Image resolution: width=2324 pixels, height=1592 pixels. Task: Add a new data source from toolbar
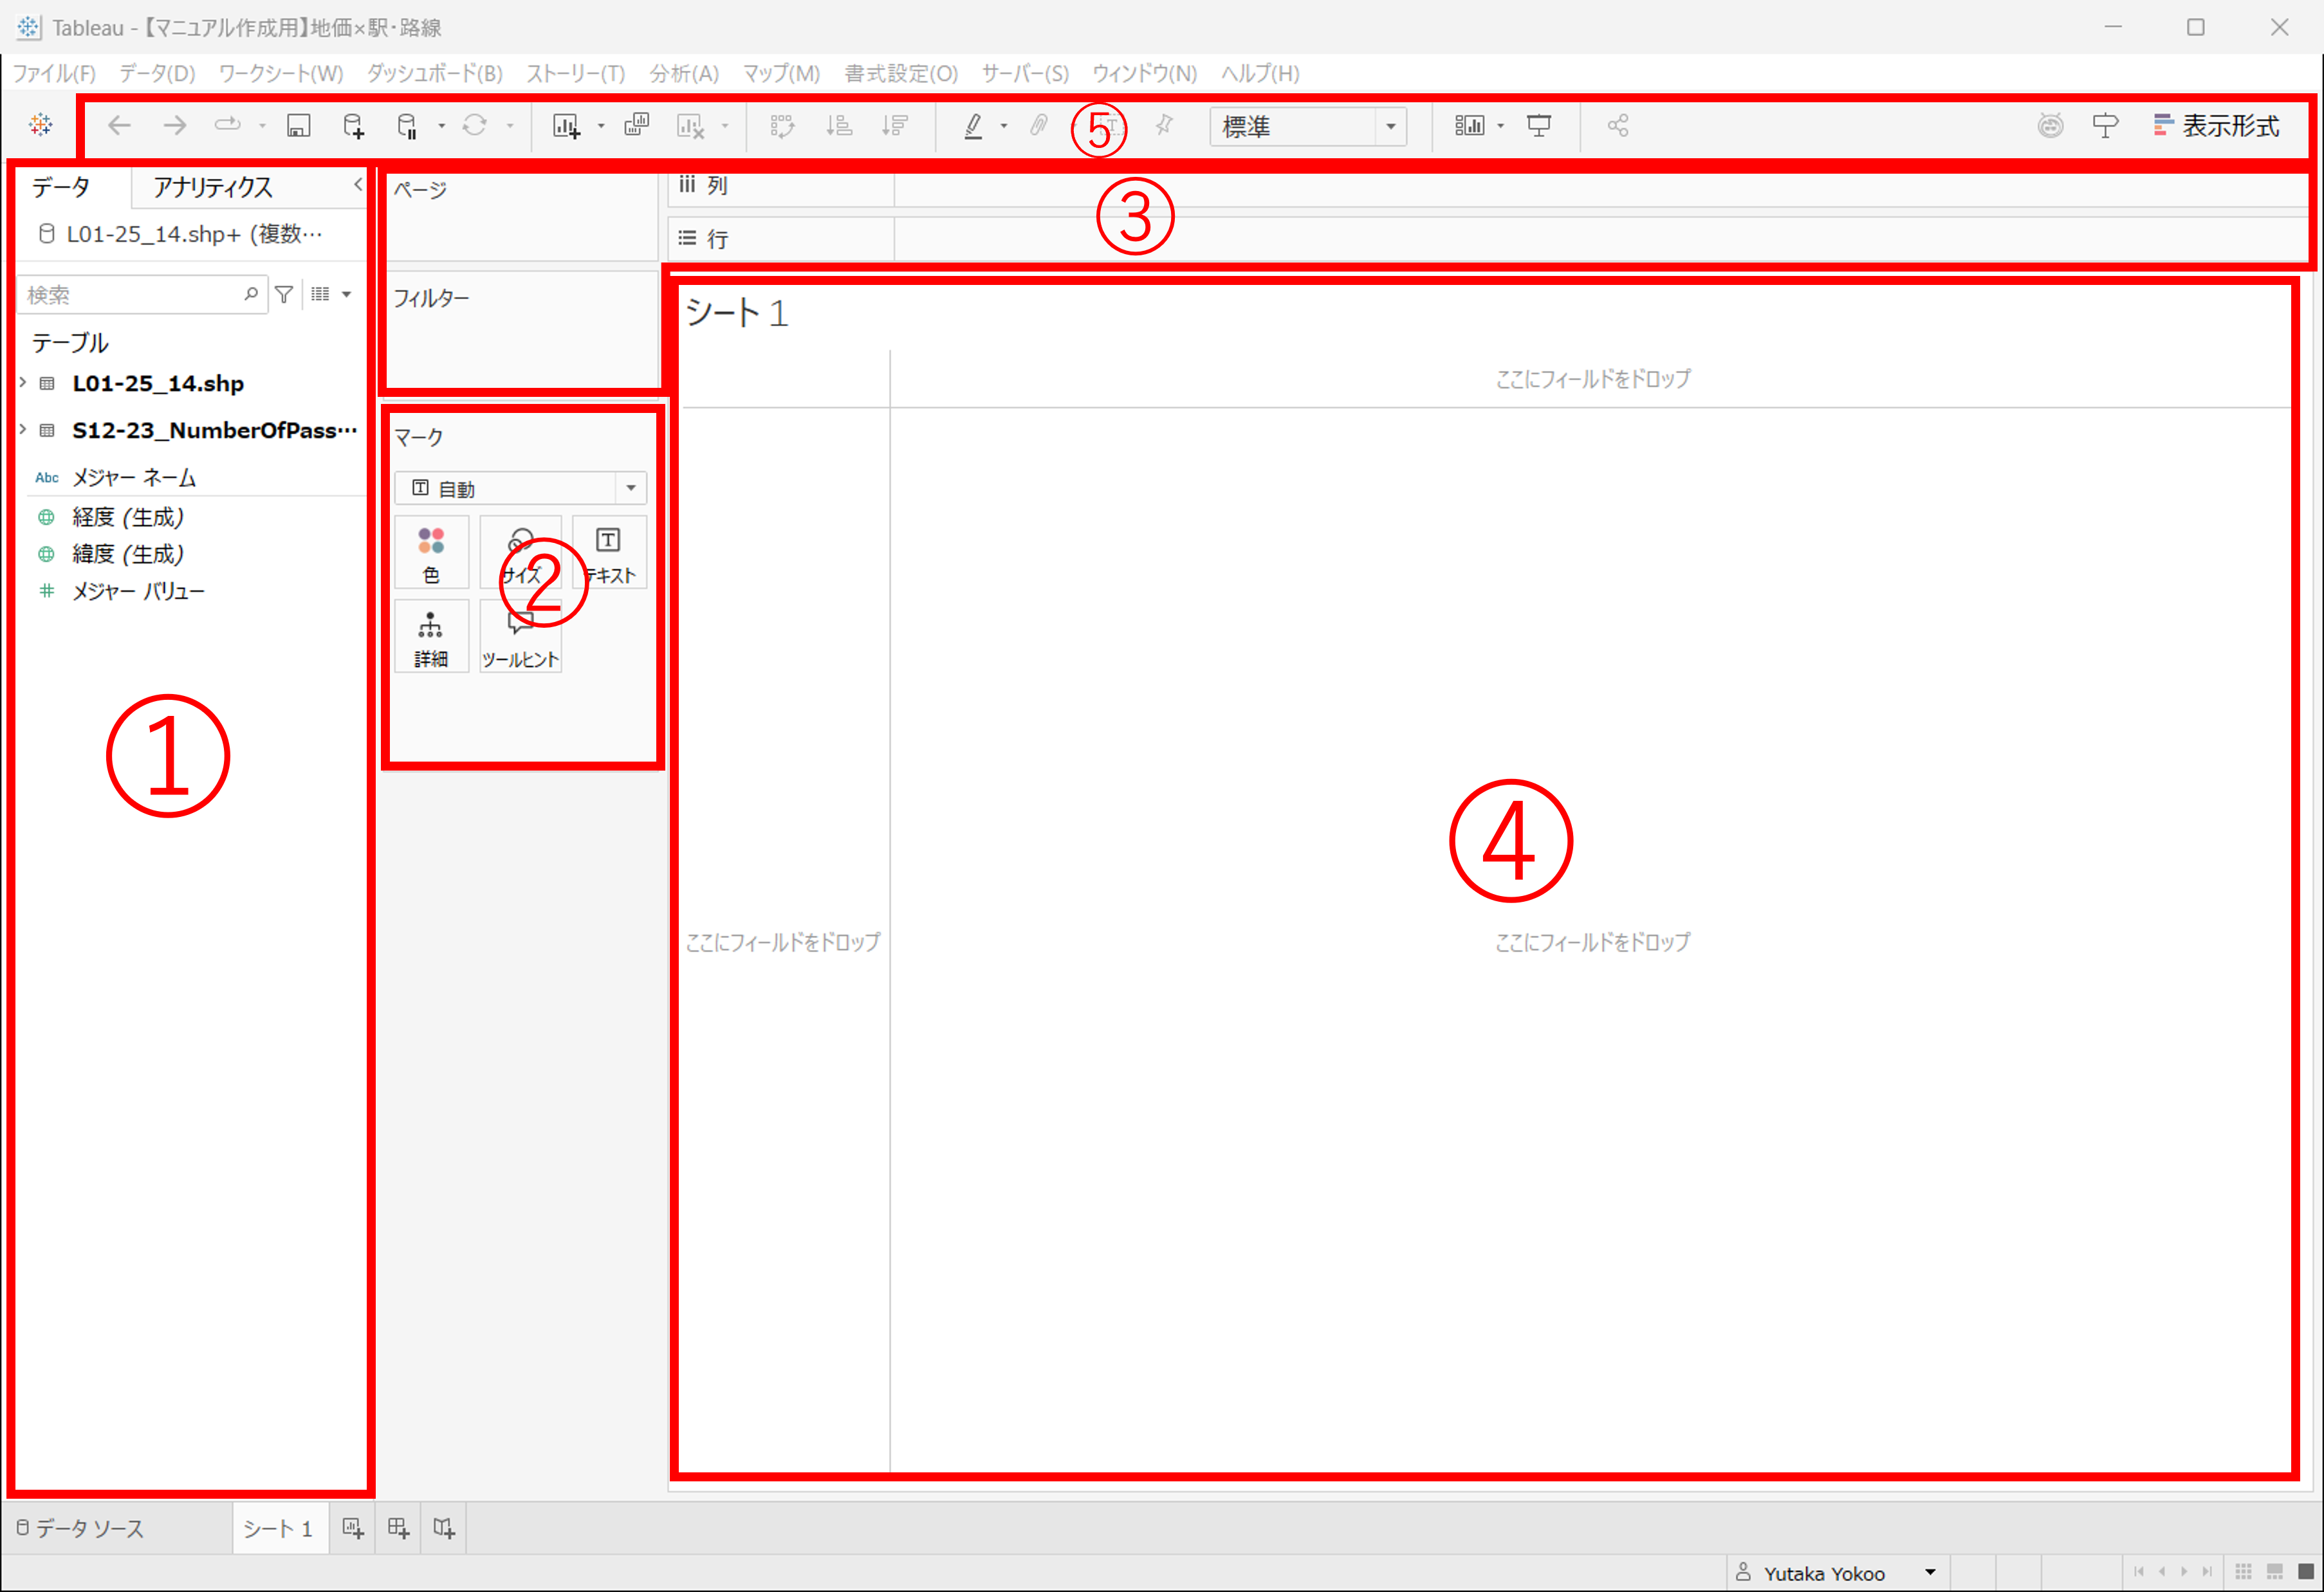click(353, 125)
